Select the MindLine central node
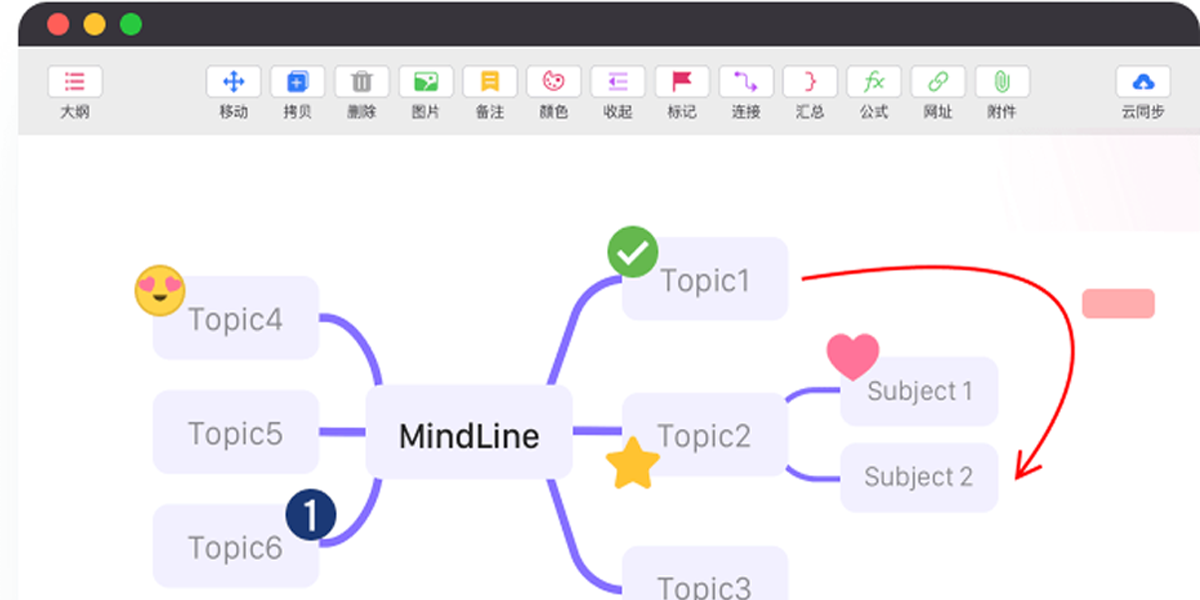 tap(468, 435)
